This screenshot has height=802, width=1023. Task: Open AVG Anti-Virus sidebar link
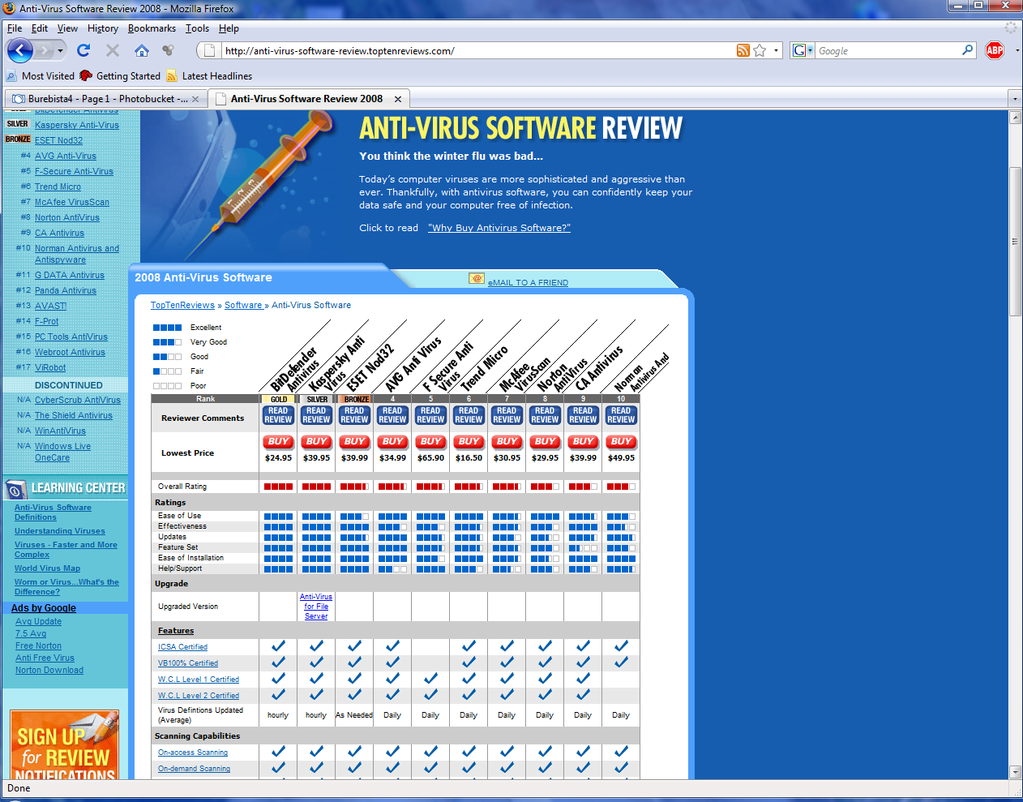click(x=65, y=156)
